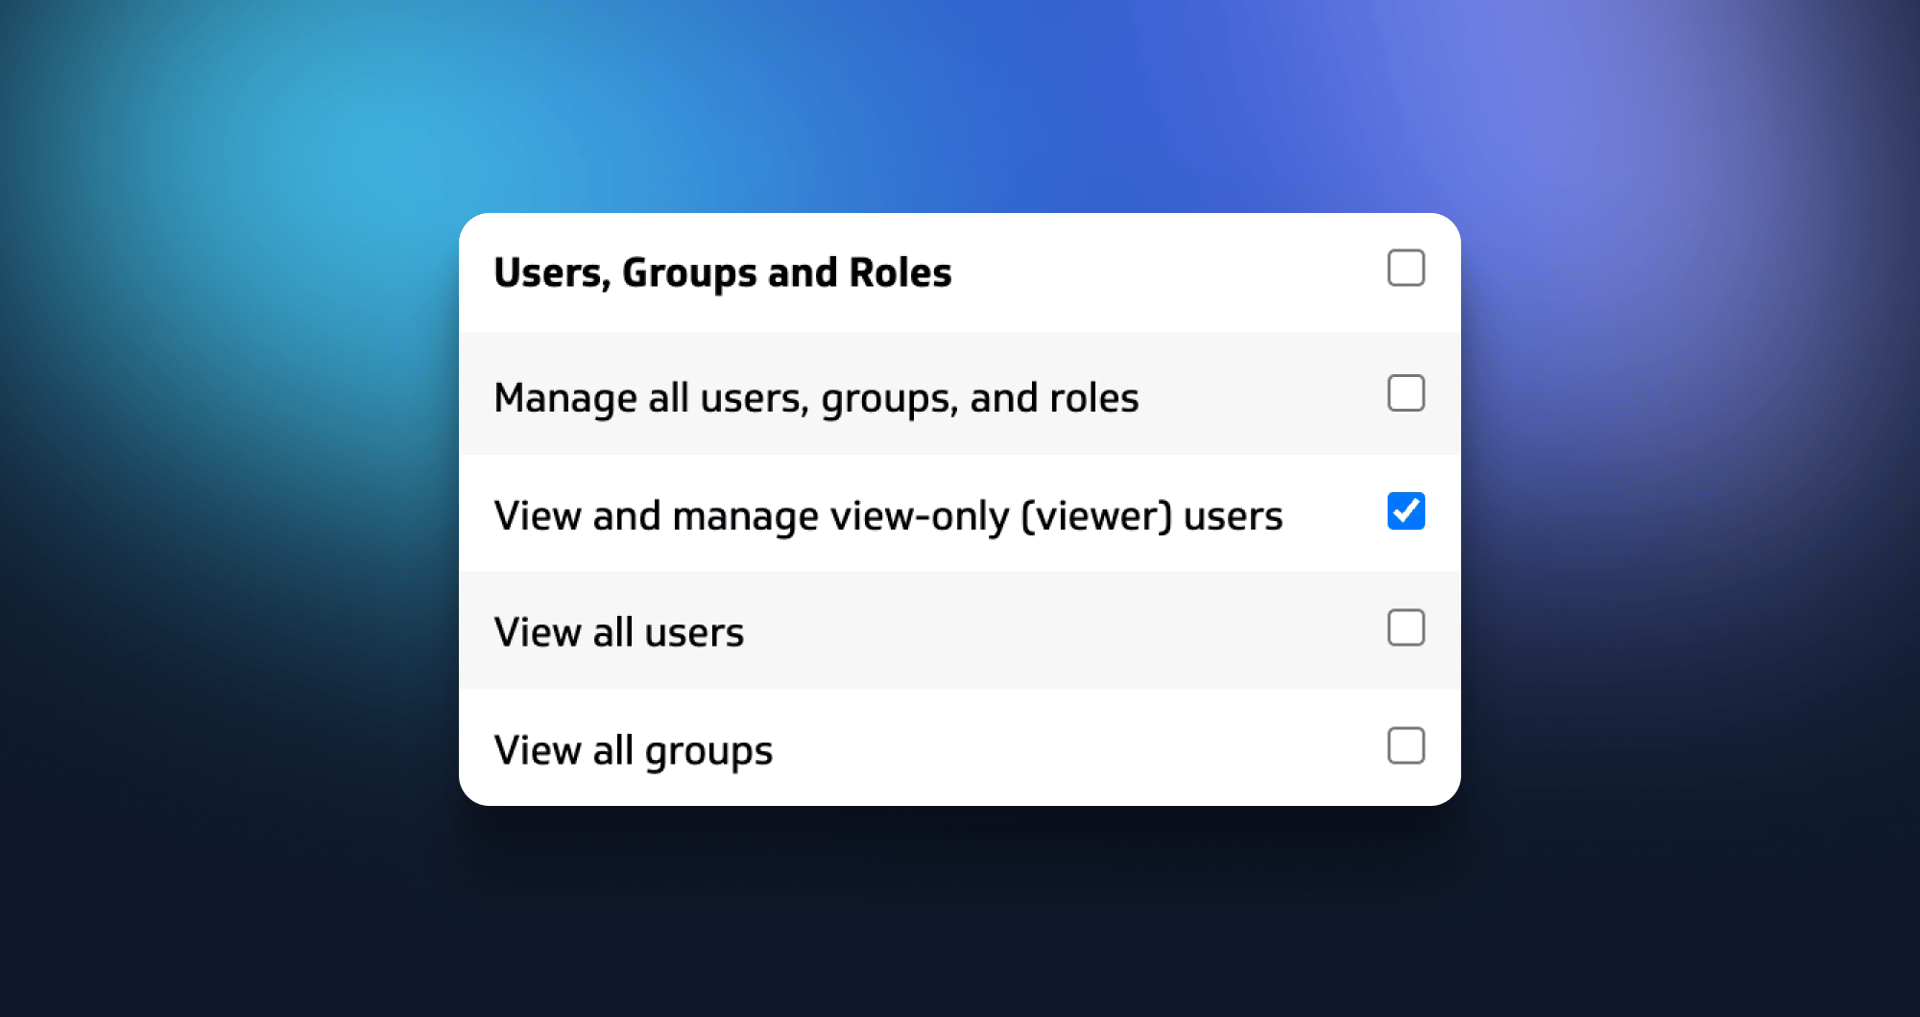Click the word Roles in the bold heading
The image size is (1920, 1017).
tap(900, 273)
